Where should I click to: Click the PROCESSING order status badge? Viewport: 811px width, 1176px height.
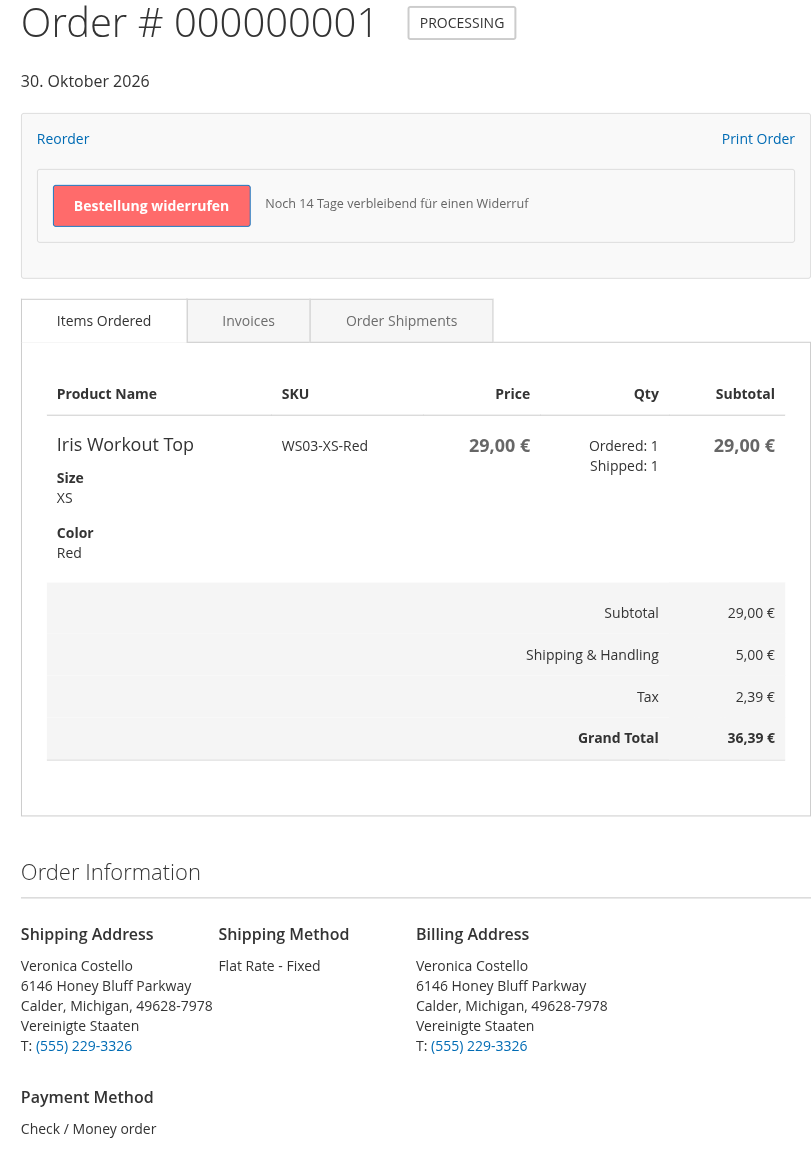click(x=462, y=23)
